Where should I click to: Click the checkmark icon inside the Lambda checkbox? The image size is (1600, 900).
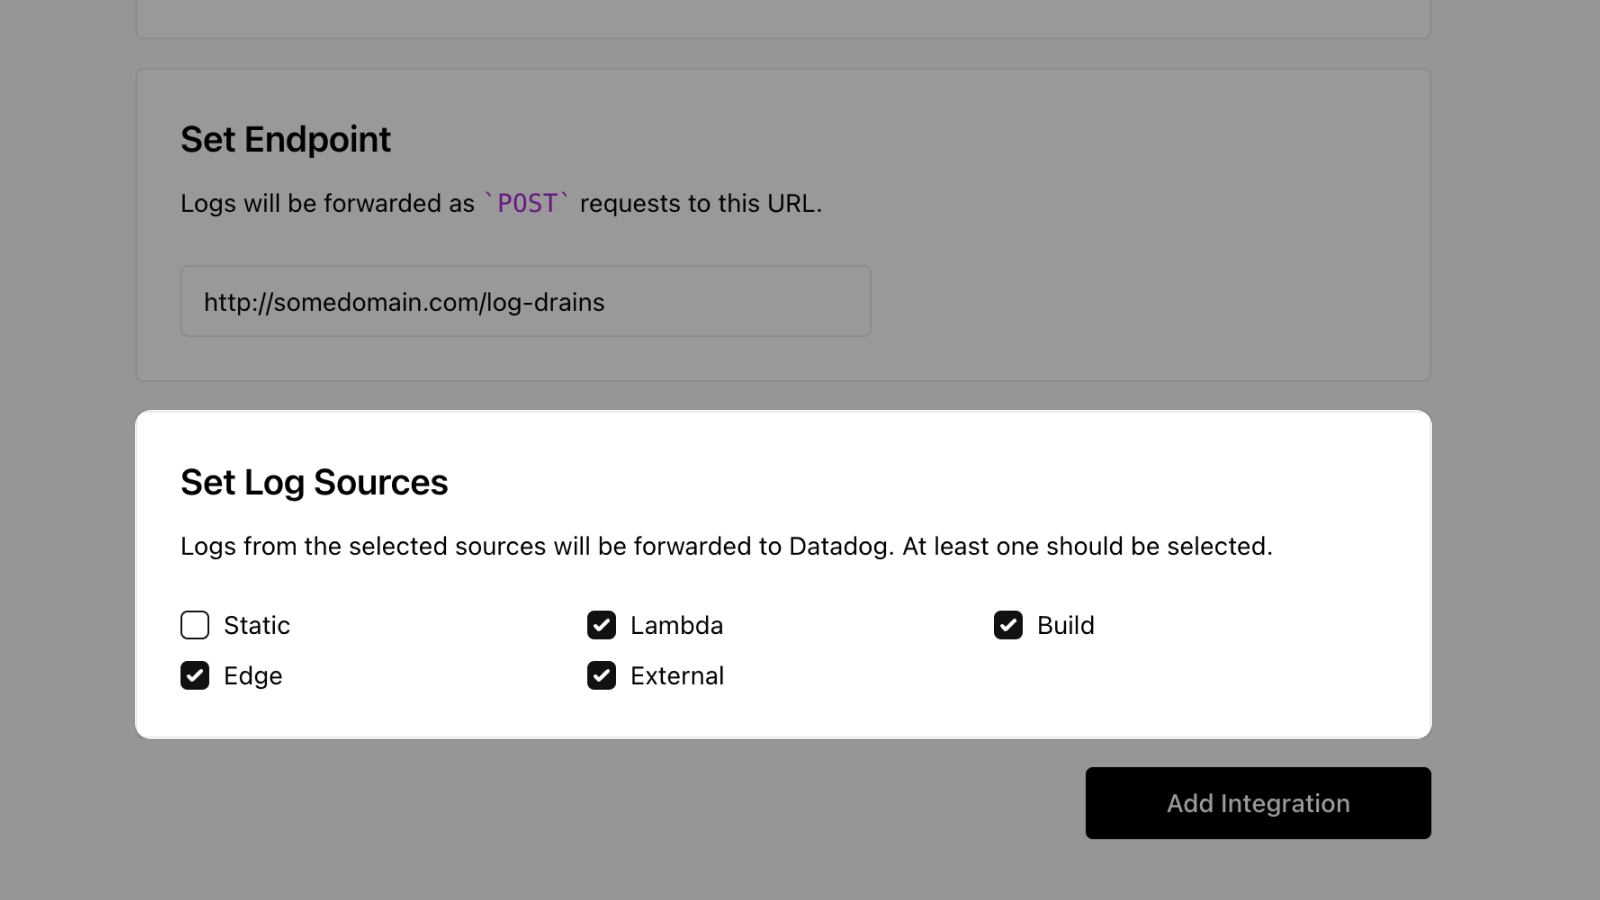tap(601, 625)
